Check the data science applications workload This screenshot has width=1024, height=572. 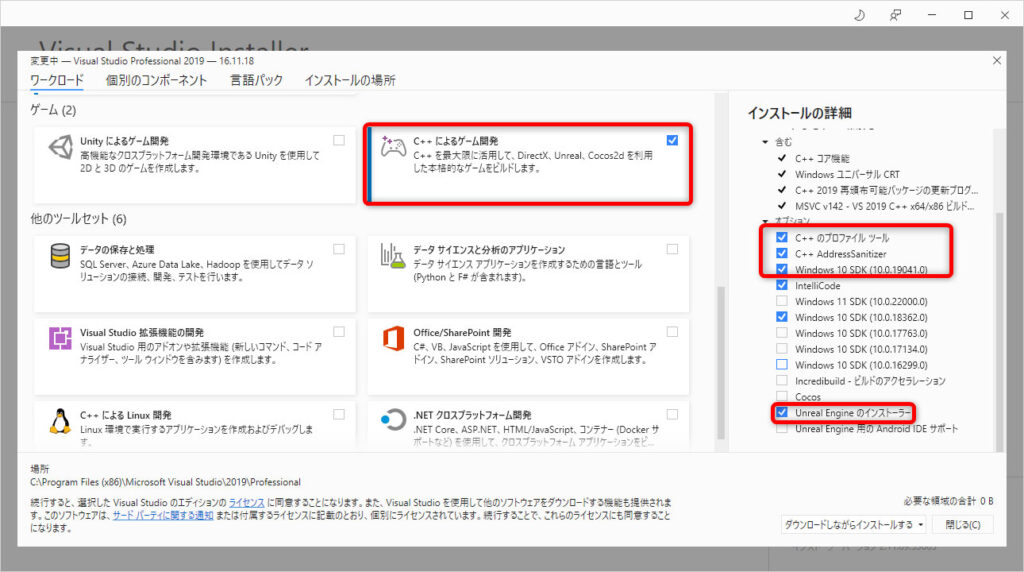[x=672, y=249]
